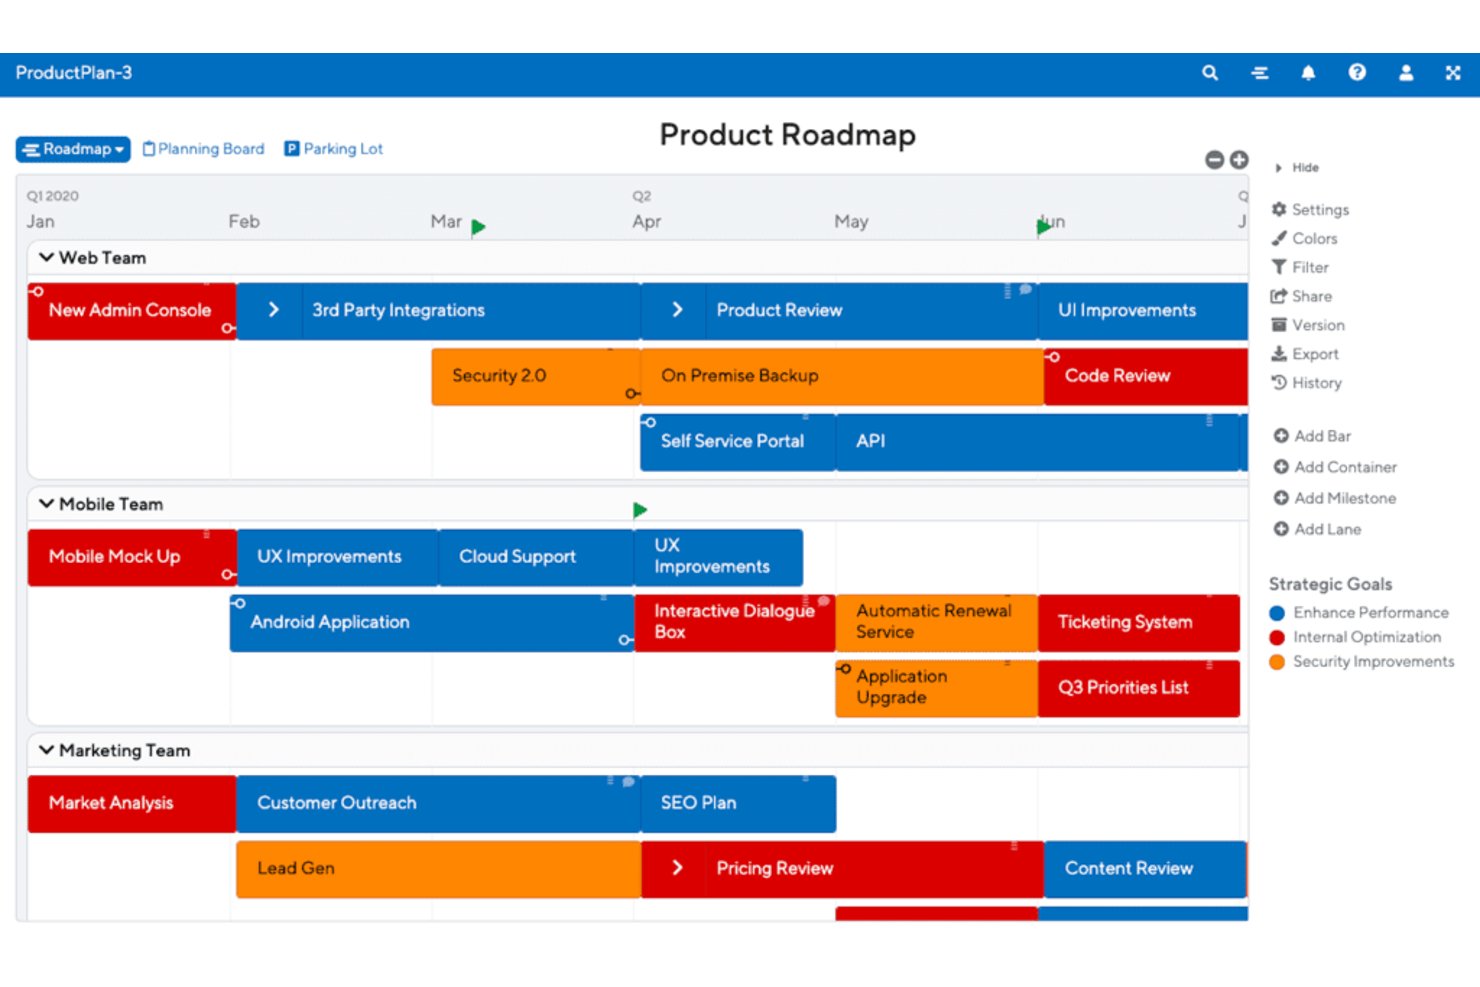
Task: Click Add Container
Action: (x=1335, y=468)
